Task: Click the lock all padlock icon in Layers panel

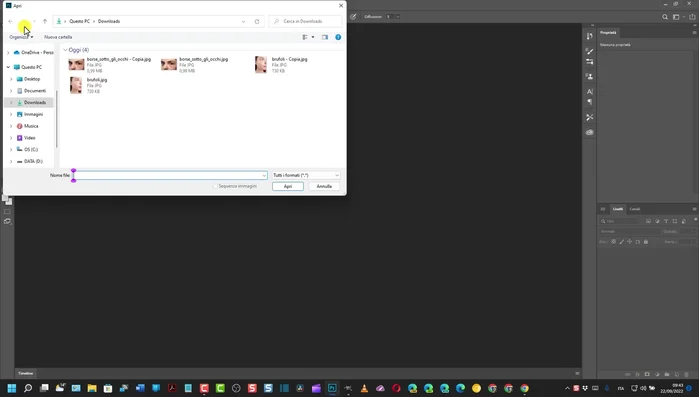Action: coord(646,241)
